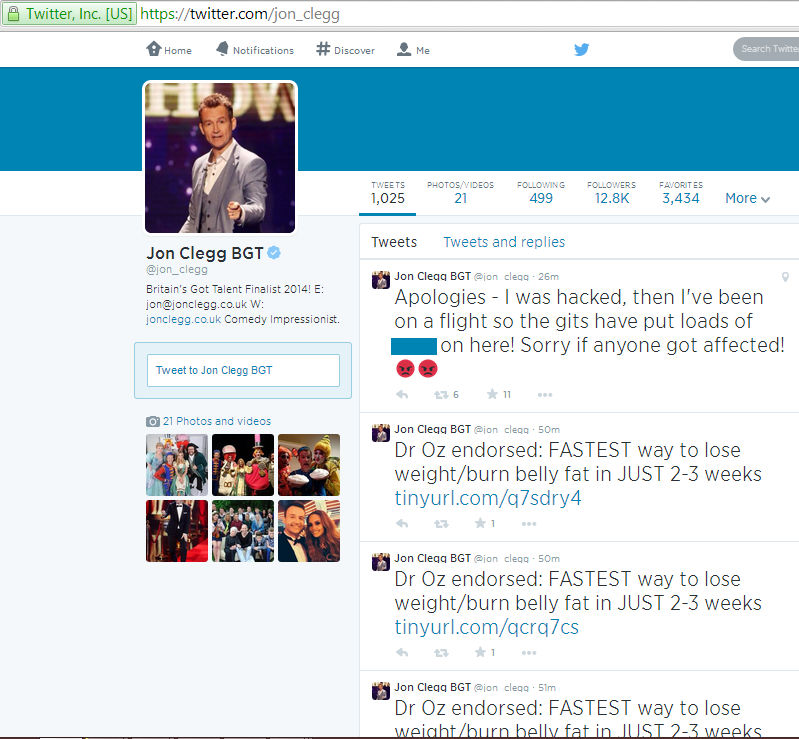The height and width of the screenshot is (739, 799).
Task: Click 21 Photos and videos link
Action: click(x=217, y=421)
